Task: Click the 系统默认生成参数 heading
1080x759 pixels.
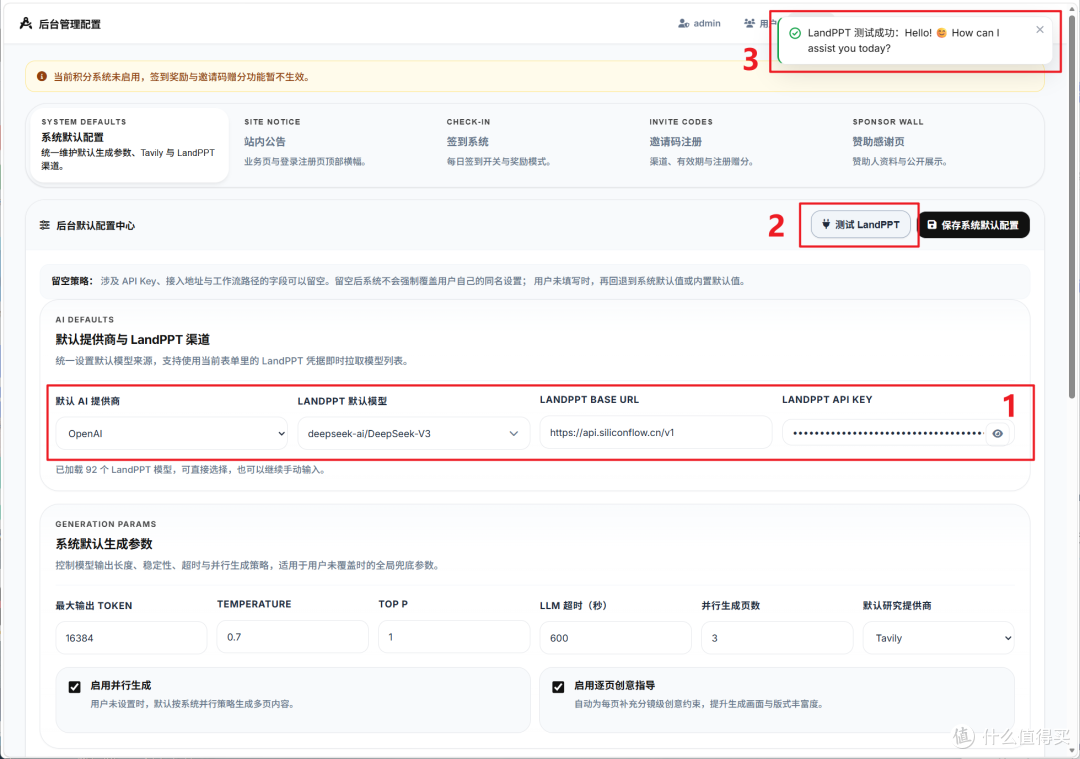Action: pyautogui.click(x=104, y=544)
